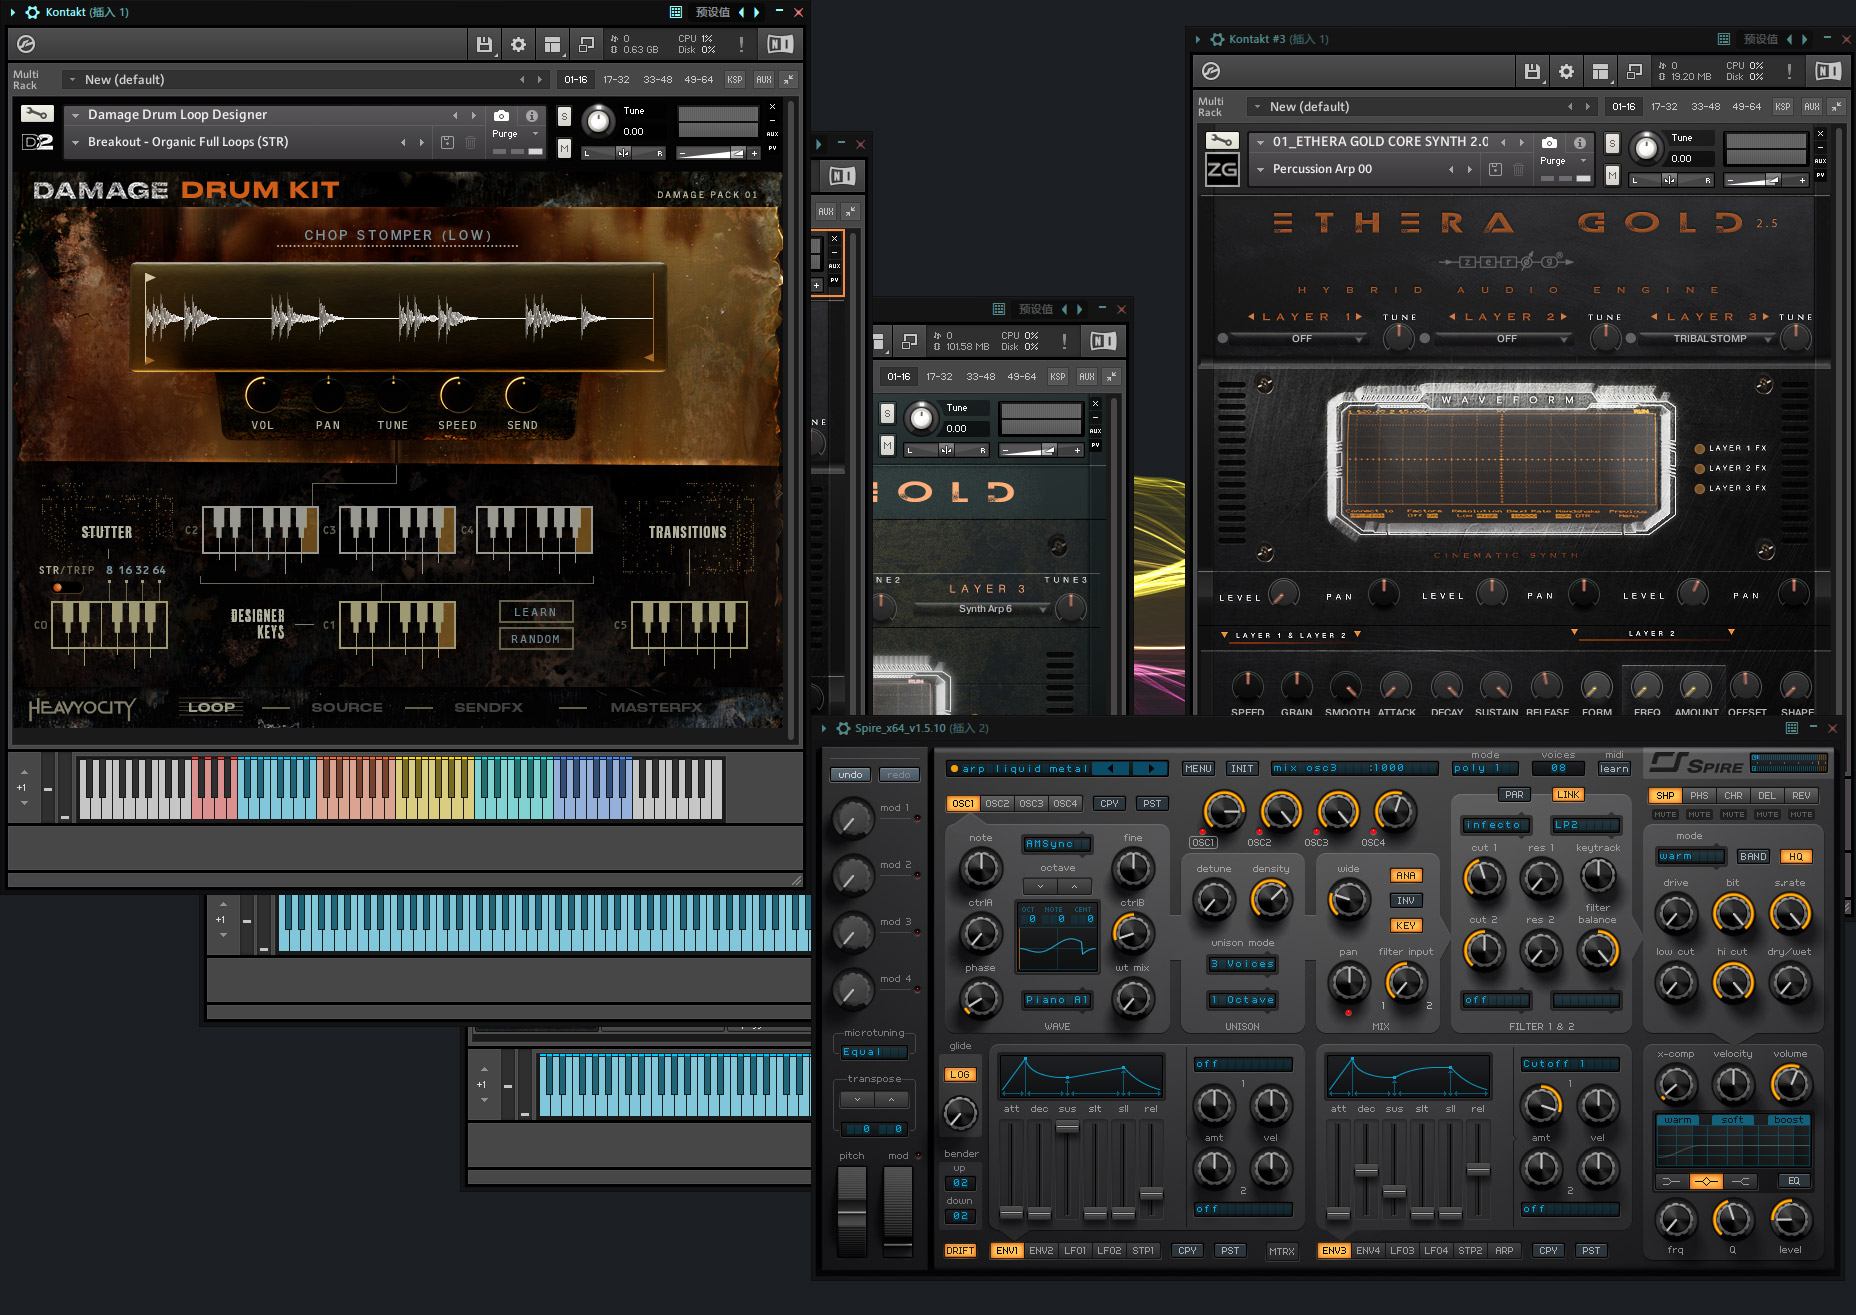Click save icon in Kontakt #3 toolbar
Viewport: 1856px width, 1315px height.
point(1532,72)
